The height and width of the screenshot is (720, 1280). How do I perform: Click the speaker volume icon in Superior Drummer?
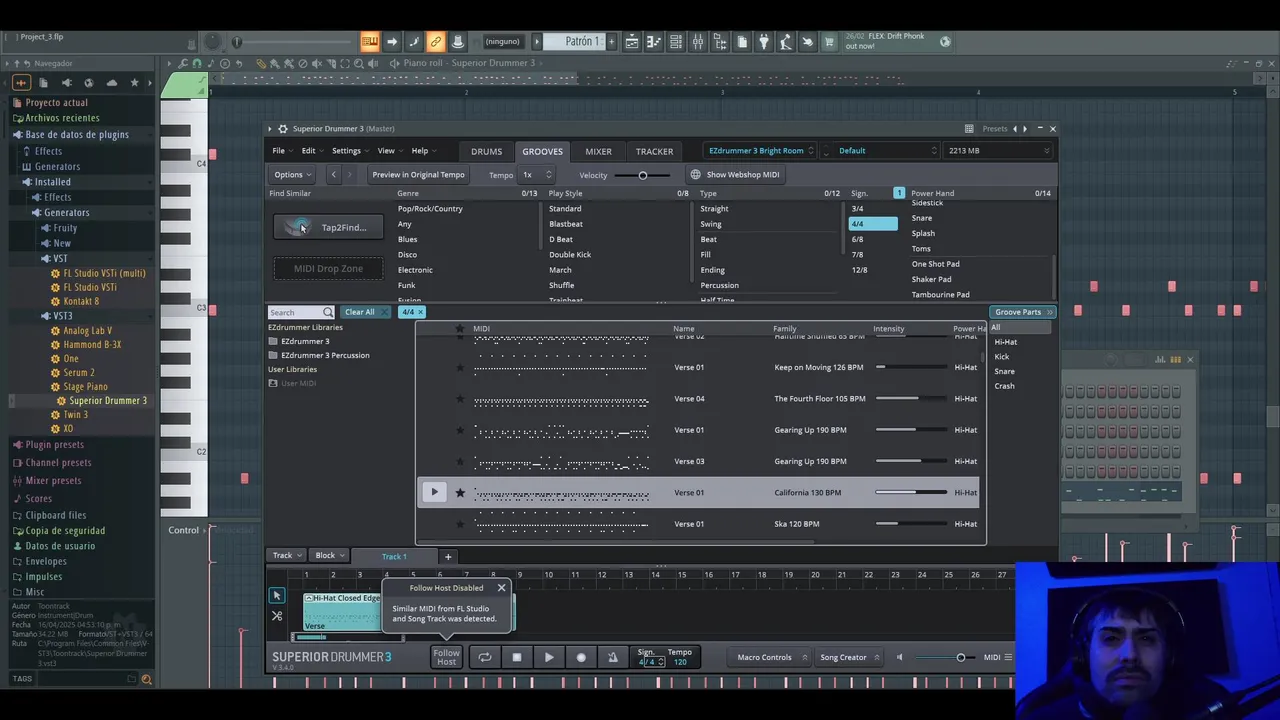899,657
